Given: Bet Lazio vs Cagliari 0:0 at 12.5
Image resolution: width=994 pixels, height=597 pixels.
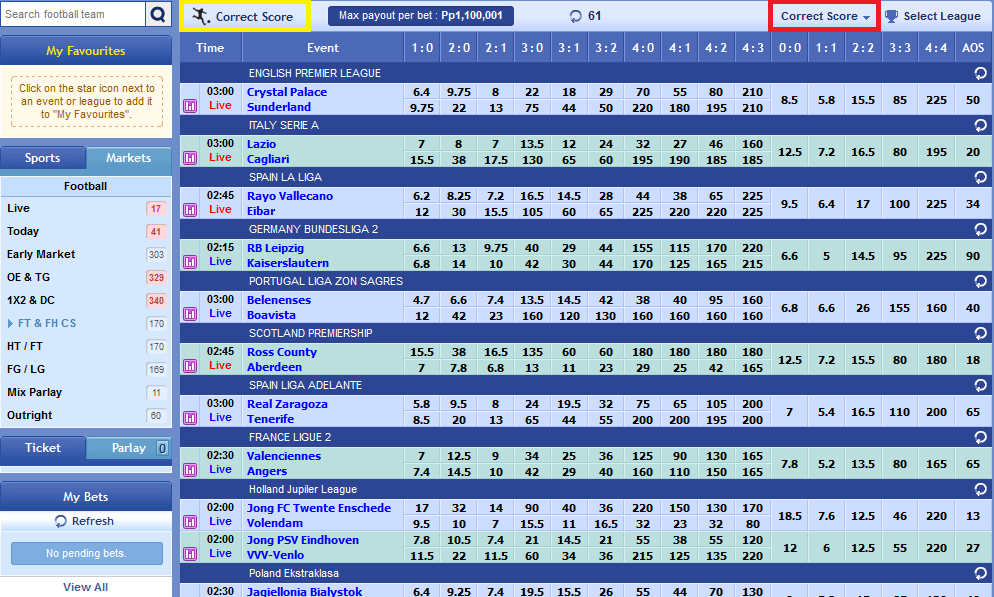Looking at the screenshot, I should point(790,152).
